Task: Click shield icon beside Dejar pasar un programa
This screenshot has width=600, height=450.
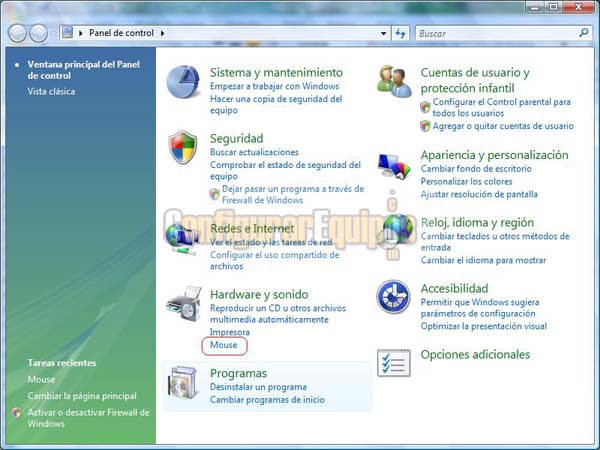Action: [x=214, y=194]
